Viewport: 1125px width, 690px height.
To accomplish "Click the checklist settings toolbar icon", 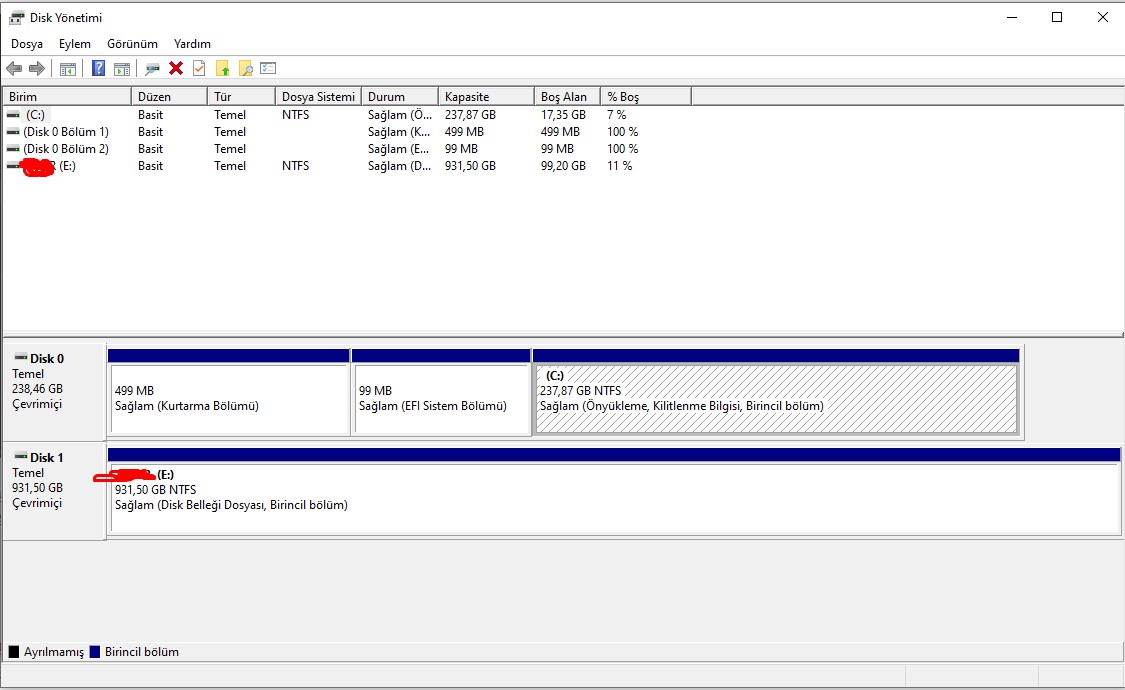I will point(268,68).
